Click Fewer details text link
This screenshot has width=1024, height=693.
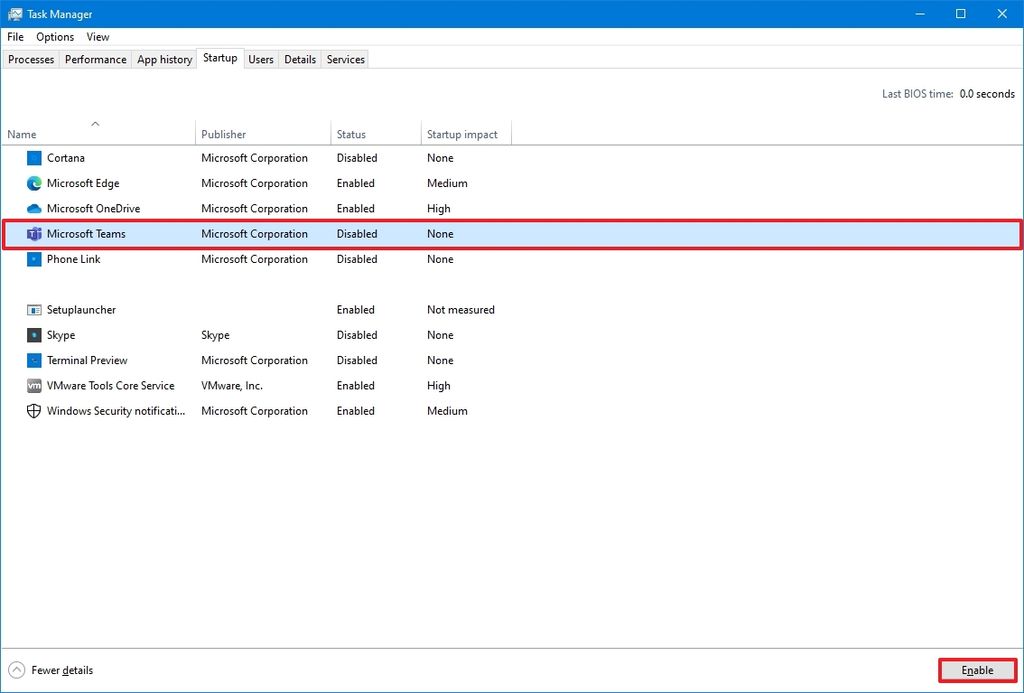(x=64, y=670)
